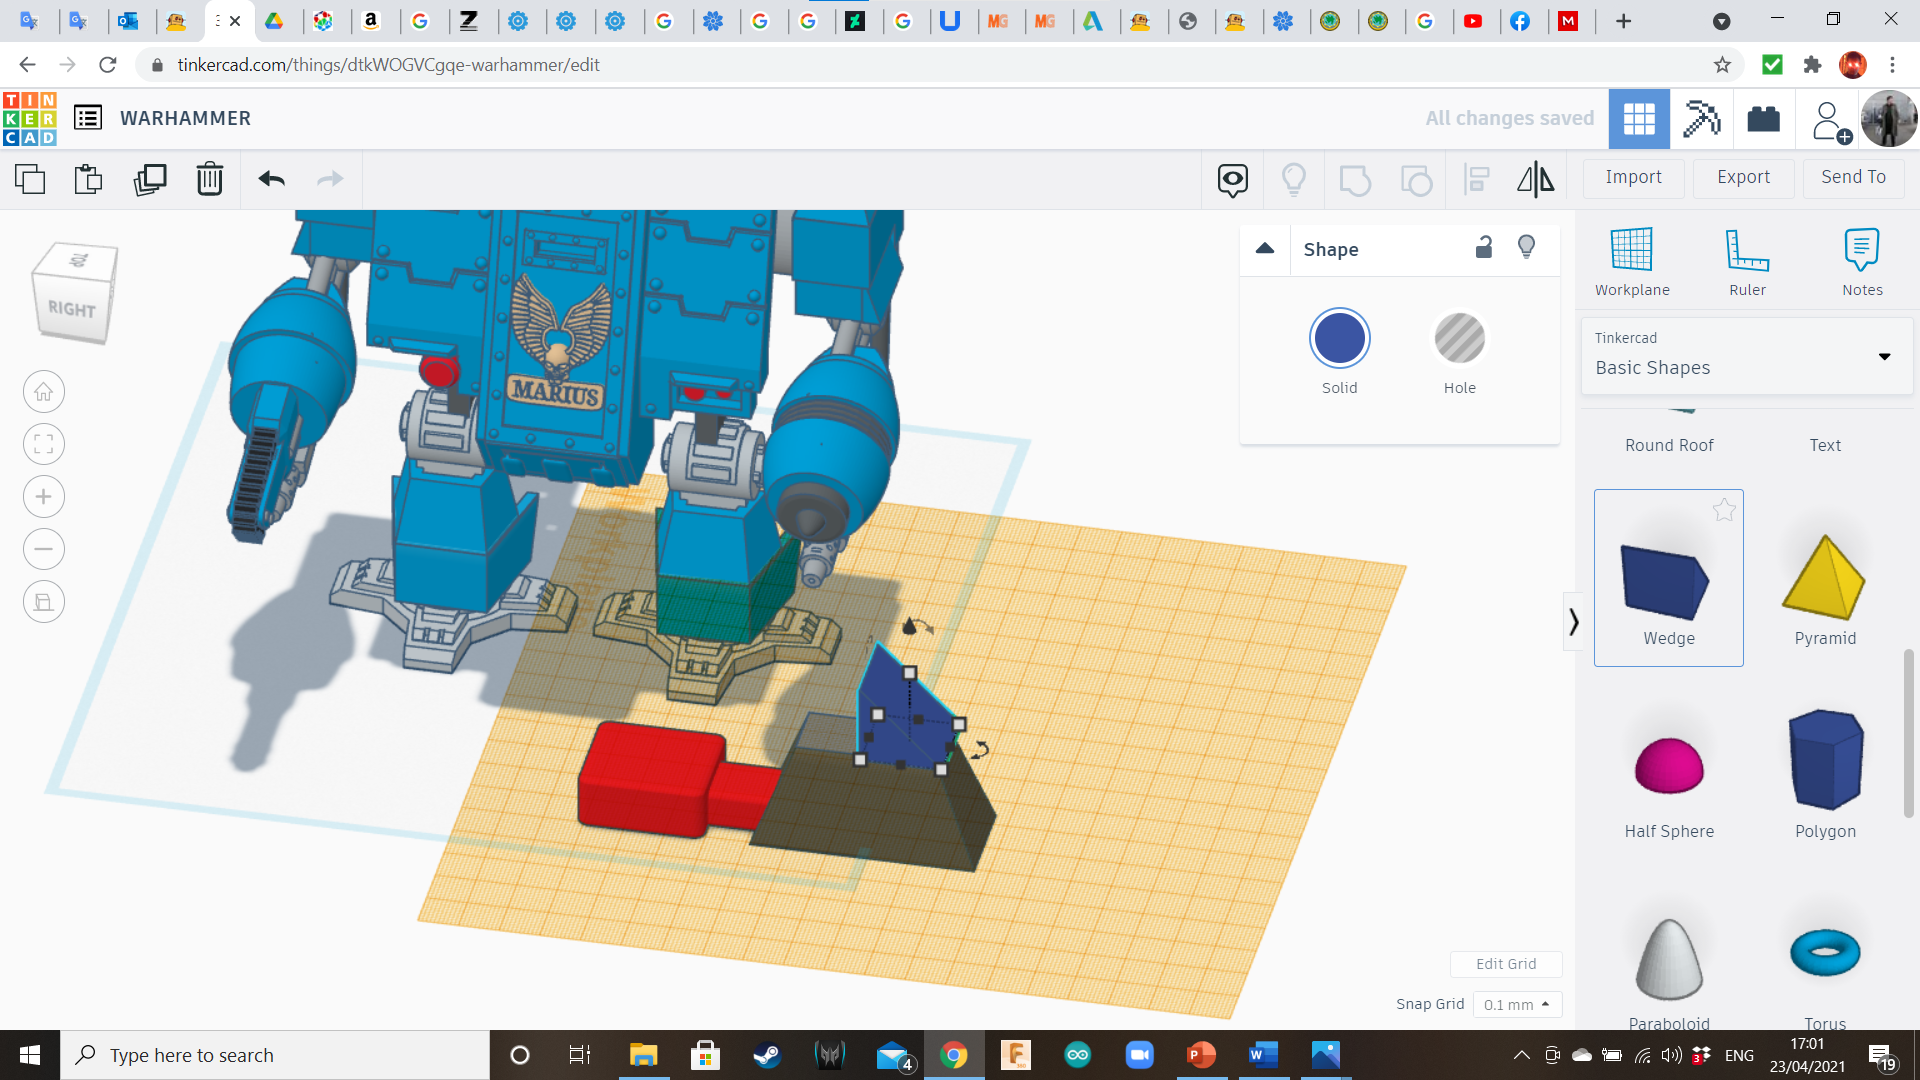Click the Export button
The width and height of the screenshot is (1920, 1080).
(x=1743, y=177)
